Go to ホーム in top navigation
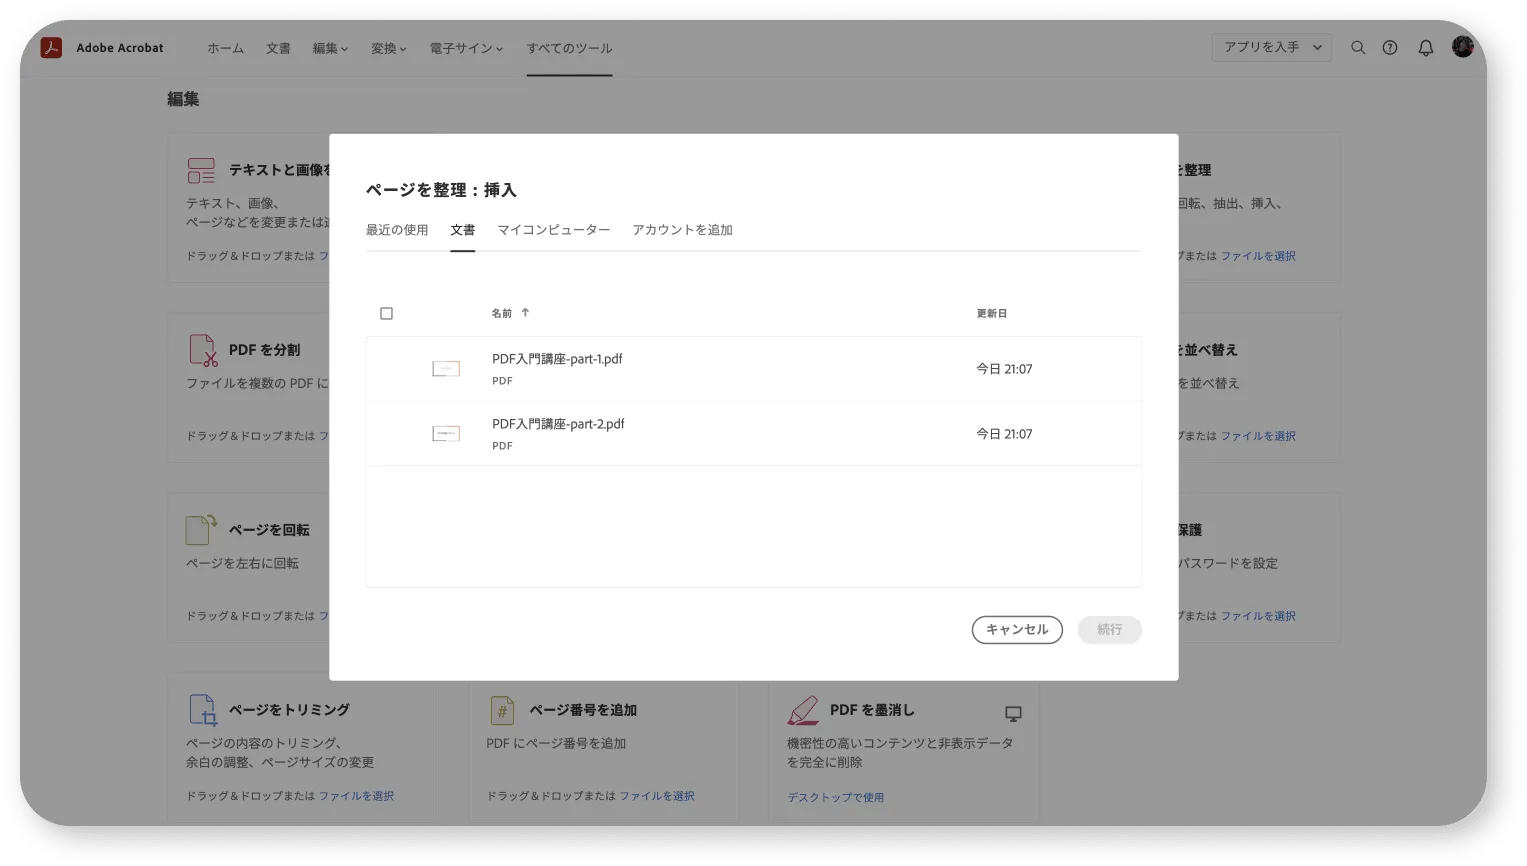 coord(225,48)
